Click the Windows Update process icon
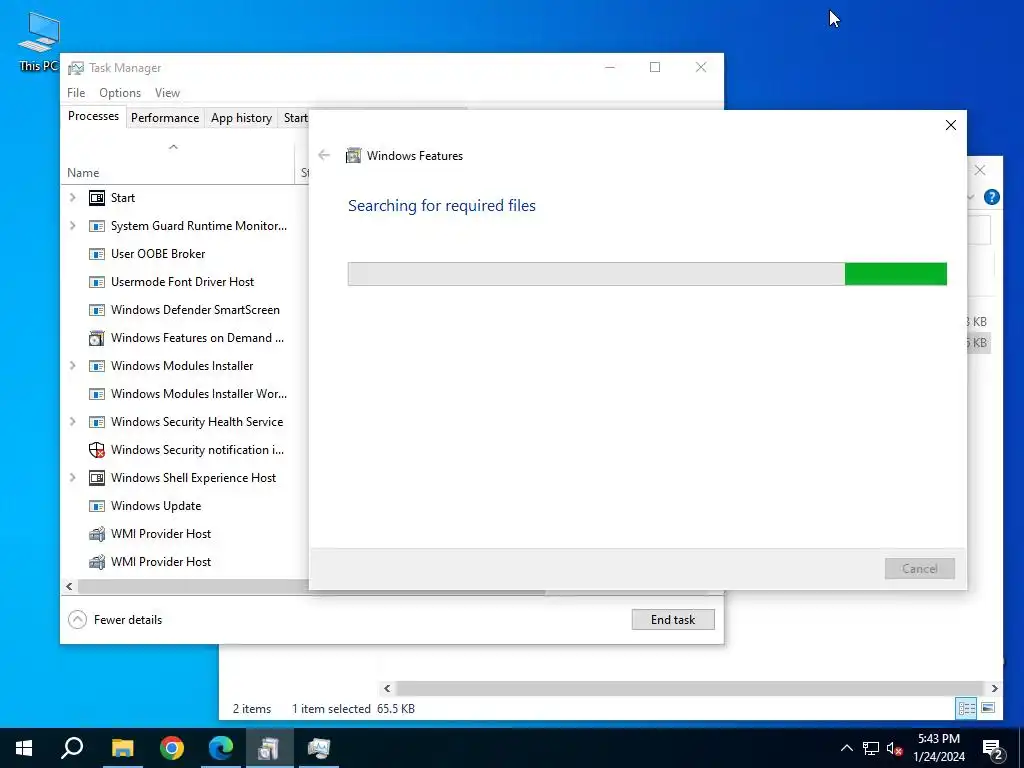 click(x=97, y=506)
